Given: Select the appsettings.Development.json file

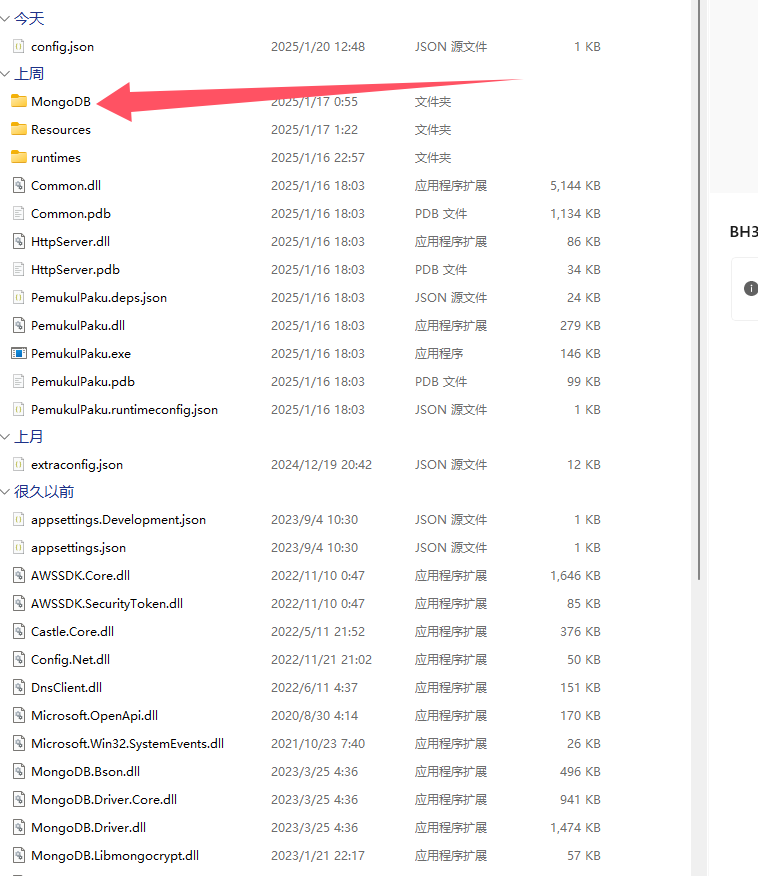Looking at the screenshot, I should [x=118, y=520].
